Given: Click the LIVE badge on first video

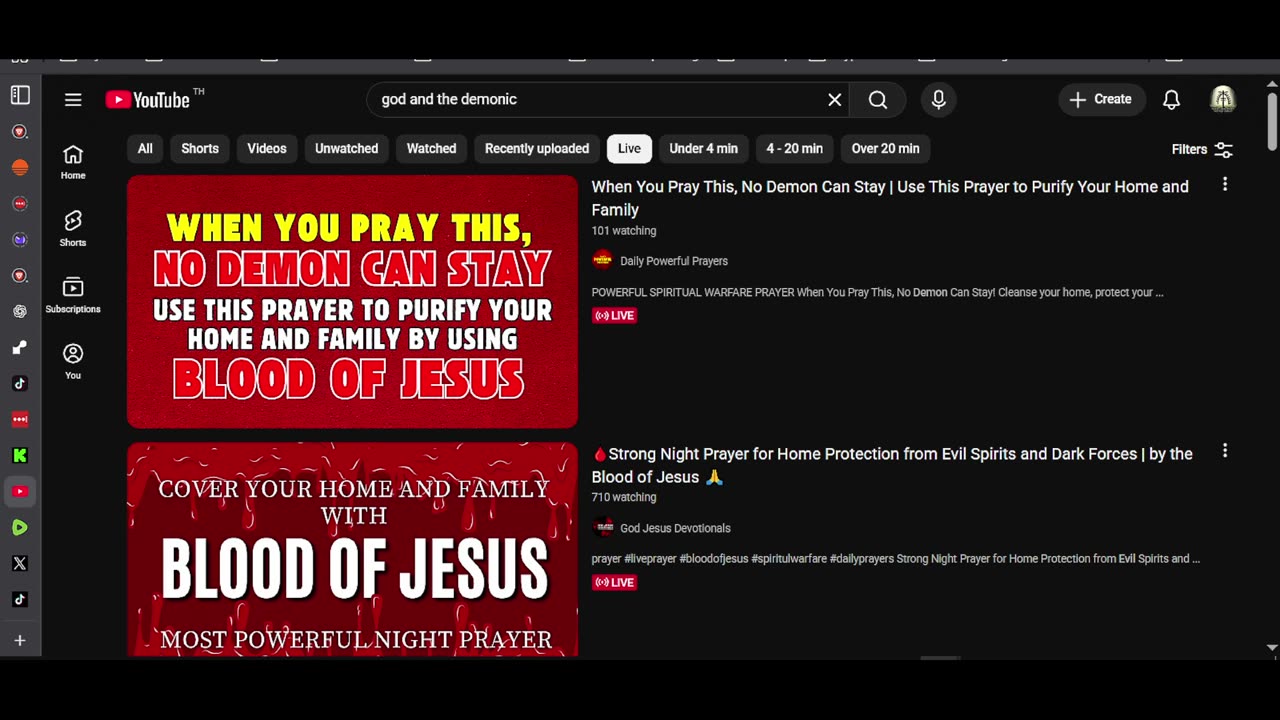Looking at the screenshot, I should point(614,315).
